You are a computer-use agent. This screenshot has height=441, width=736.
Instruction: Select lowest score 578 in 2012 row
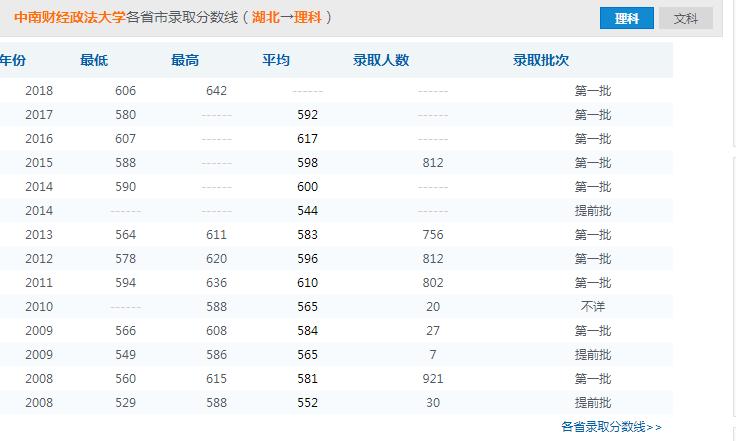[x=125, y=259]
